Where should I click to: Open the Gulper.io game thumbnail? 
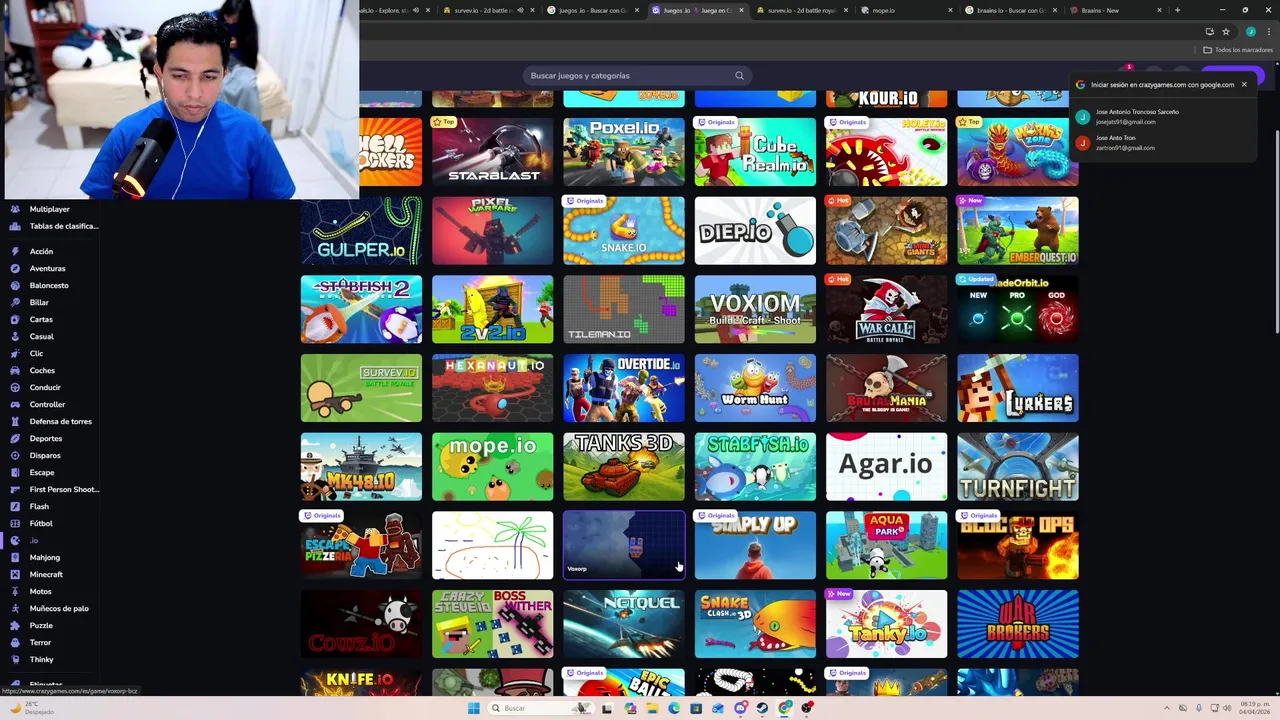[x=361, y=231]
